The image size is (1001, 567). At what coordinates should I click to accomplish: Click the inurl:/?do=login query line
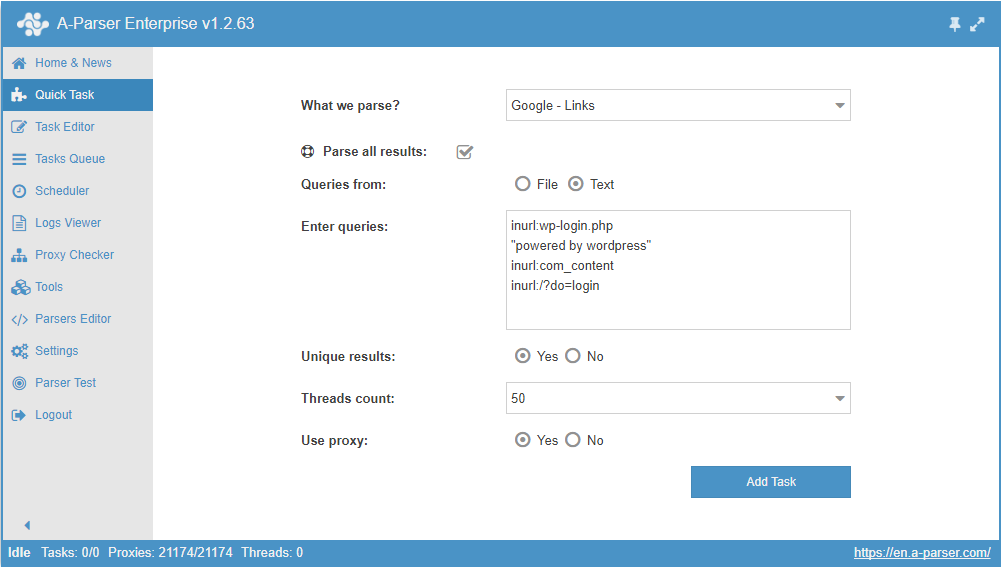click(555, 285)
